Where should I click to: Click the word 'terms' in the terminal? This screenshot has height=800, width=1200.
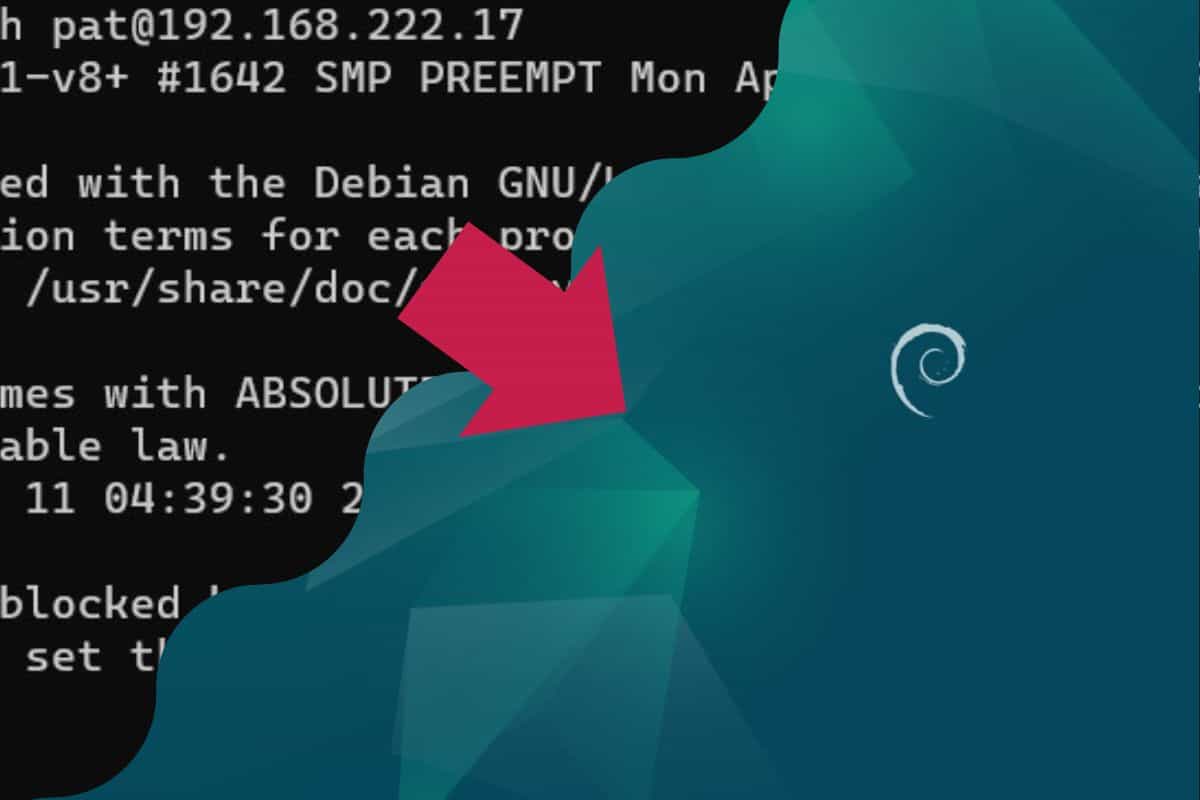tap(169, 238)
